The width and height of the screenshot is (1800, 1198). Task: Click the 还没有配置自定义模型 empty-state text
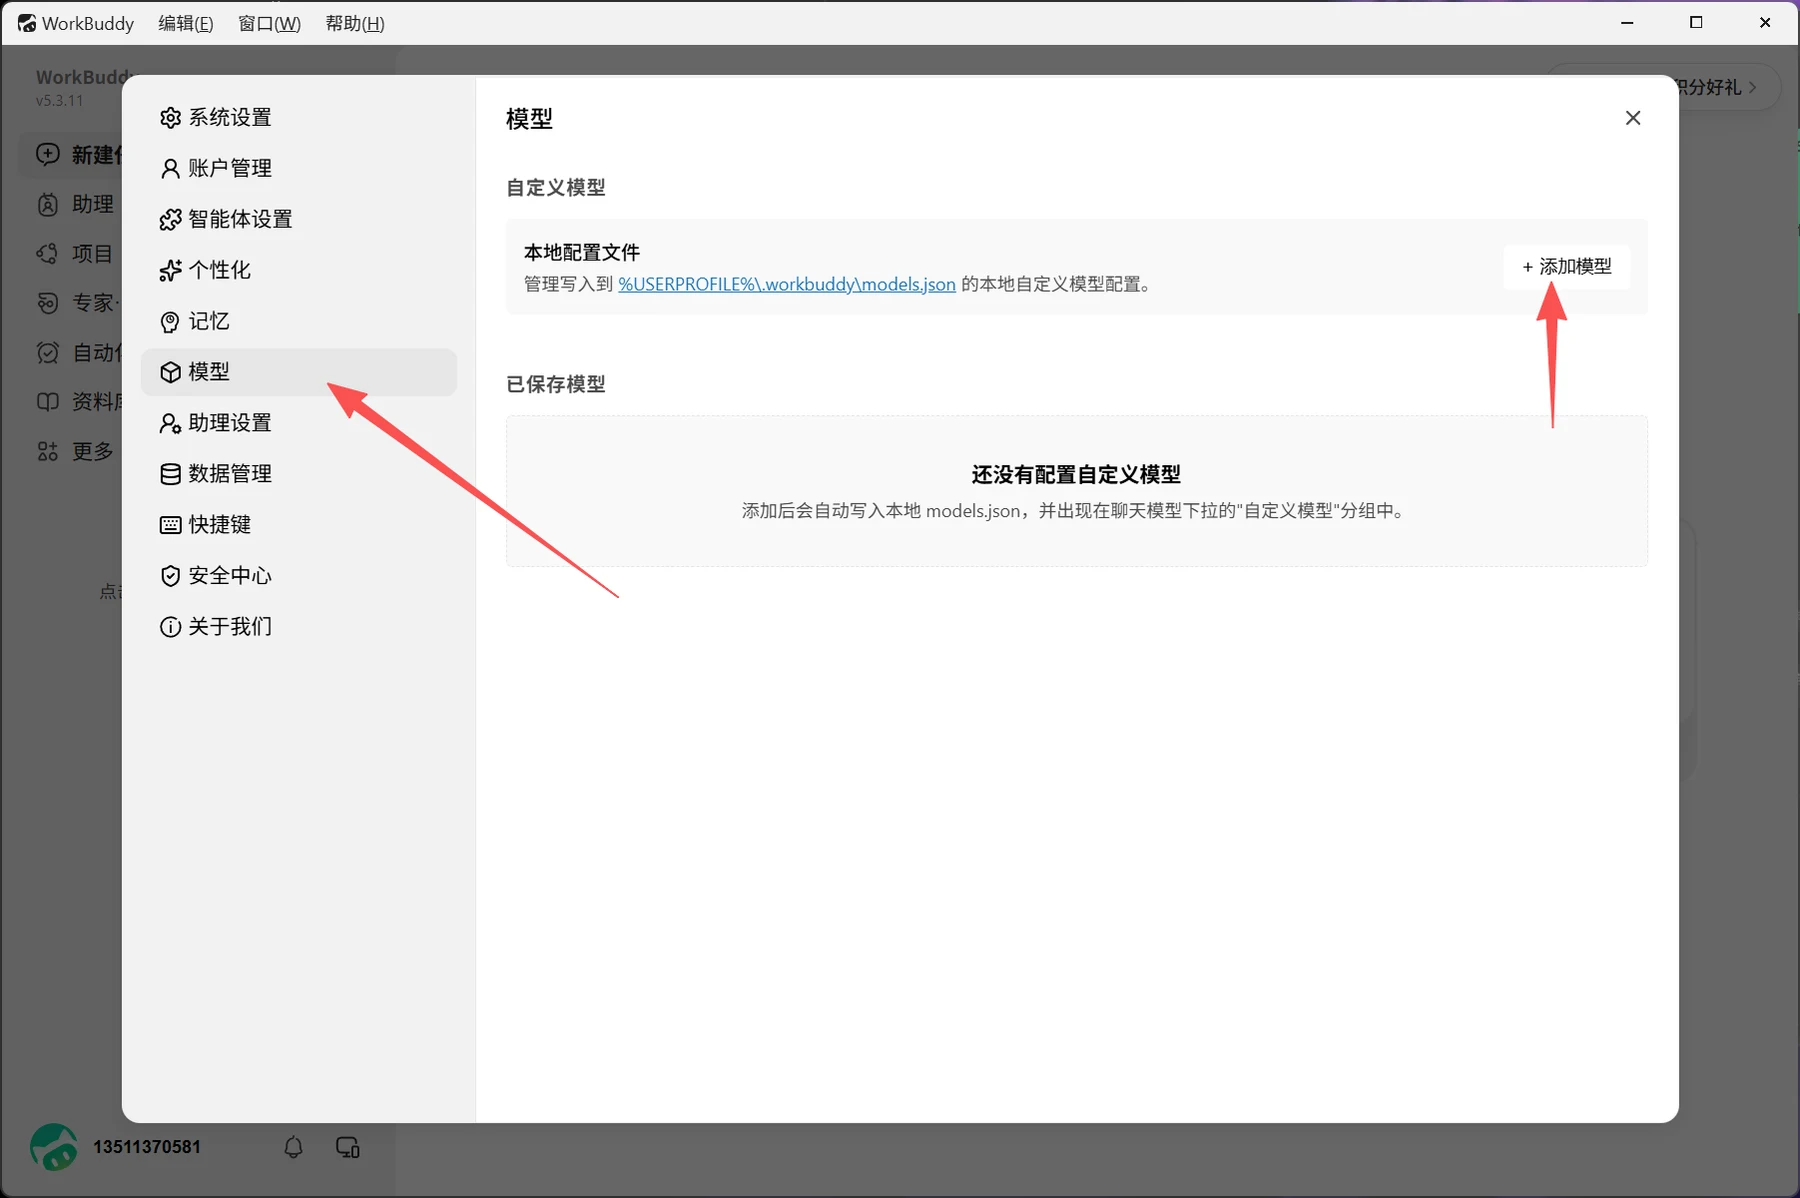pos(1076,474)
